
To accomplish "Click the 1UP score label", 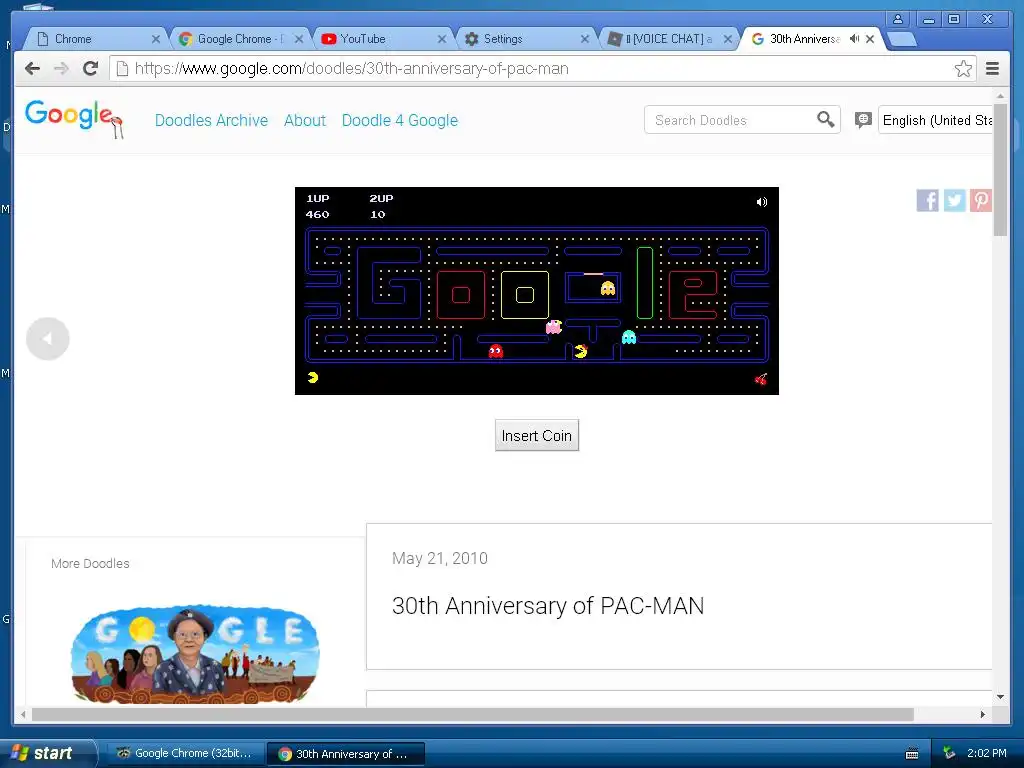I will [x=318, y=199].
